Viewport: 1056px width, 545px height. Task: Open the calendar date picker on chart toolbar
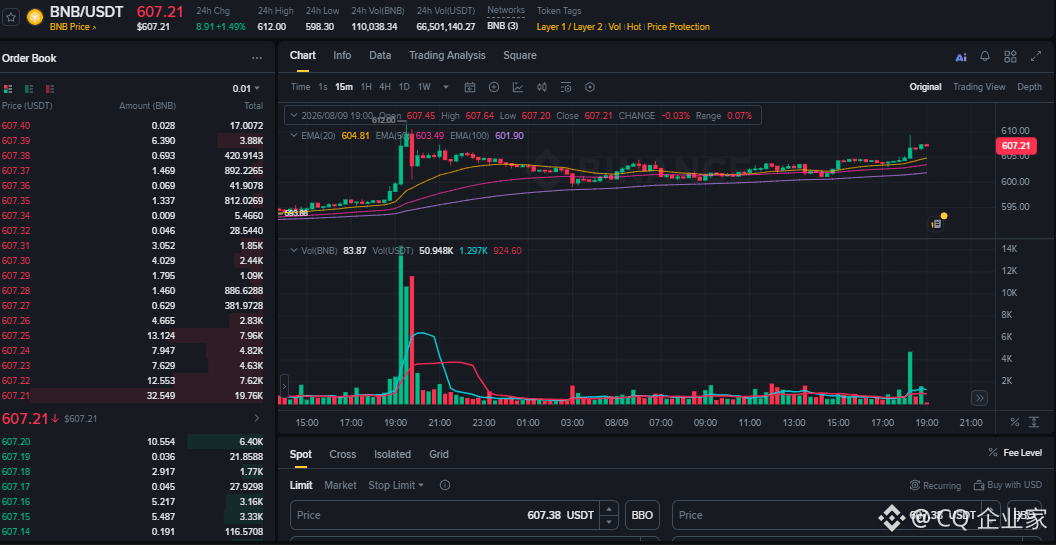click(x=470, y=87)
